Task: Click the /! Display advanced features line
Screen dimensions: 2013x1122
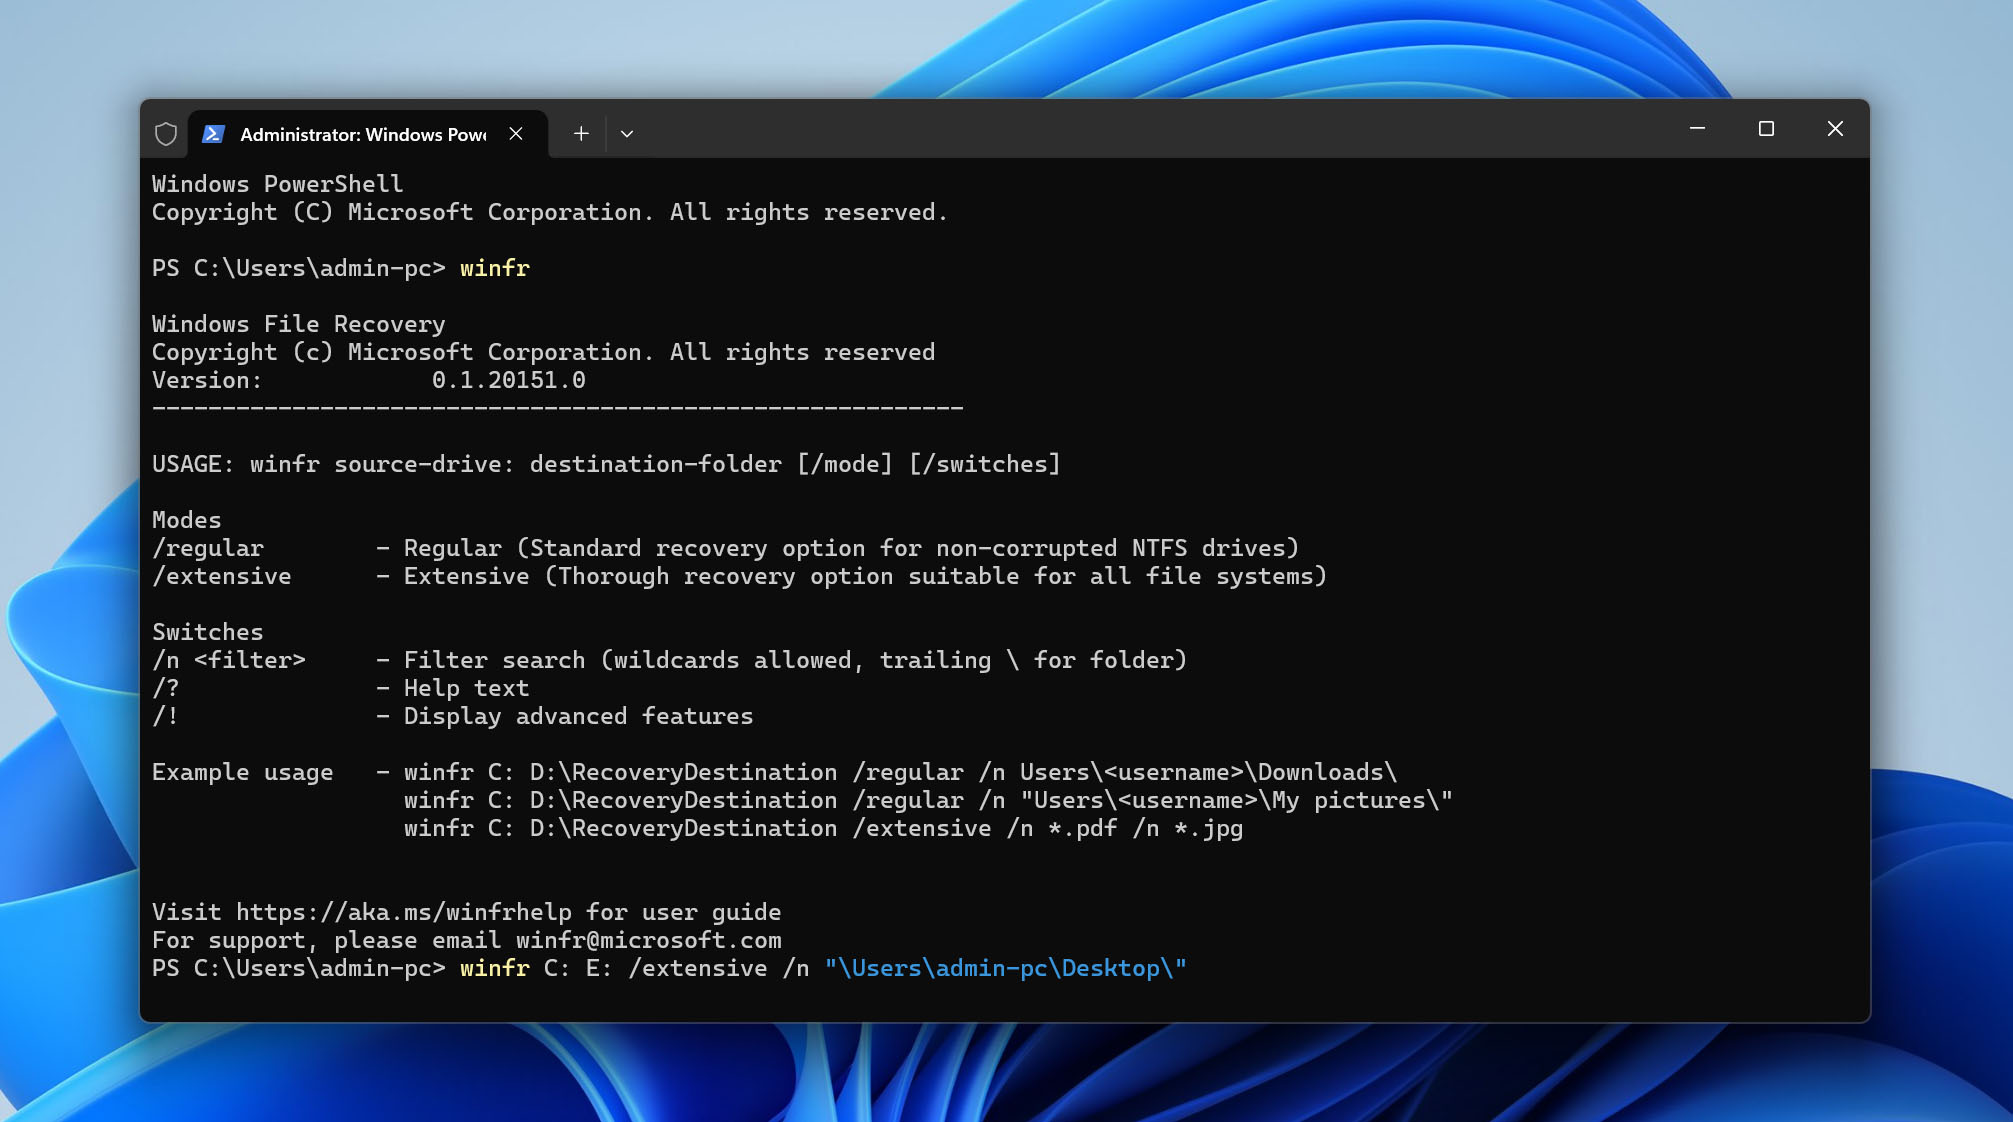Action: tap(452, 716)
